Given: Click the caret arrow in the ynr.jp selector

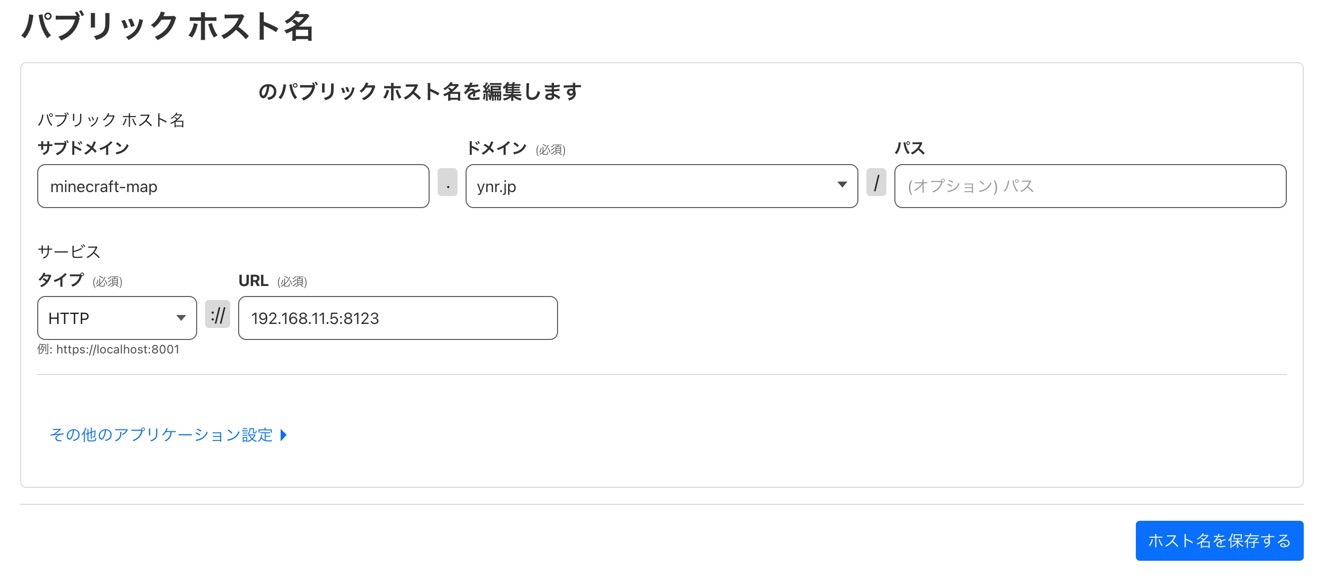Looking at the screenshot, I should 842,185.
